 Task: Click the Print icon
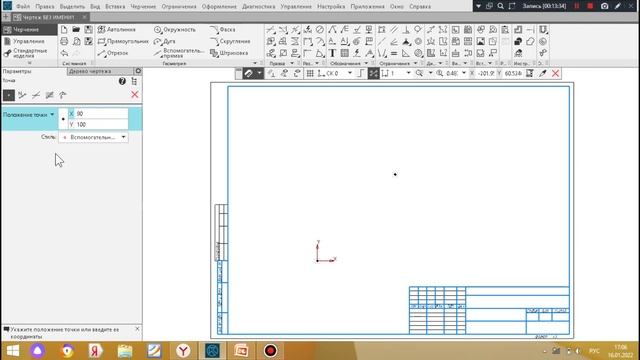(x=64, y=41)
